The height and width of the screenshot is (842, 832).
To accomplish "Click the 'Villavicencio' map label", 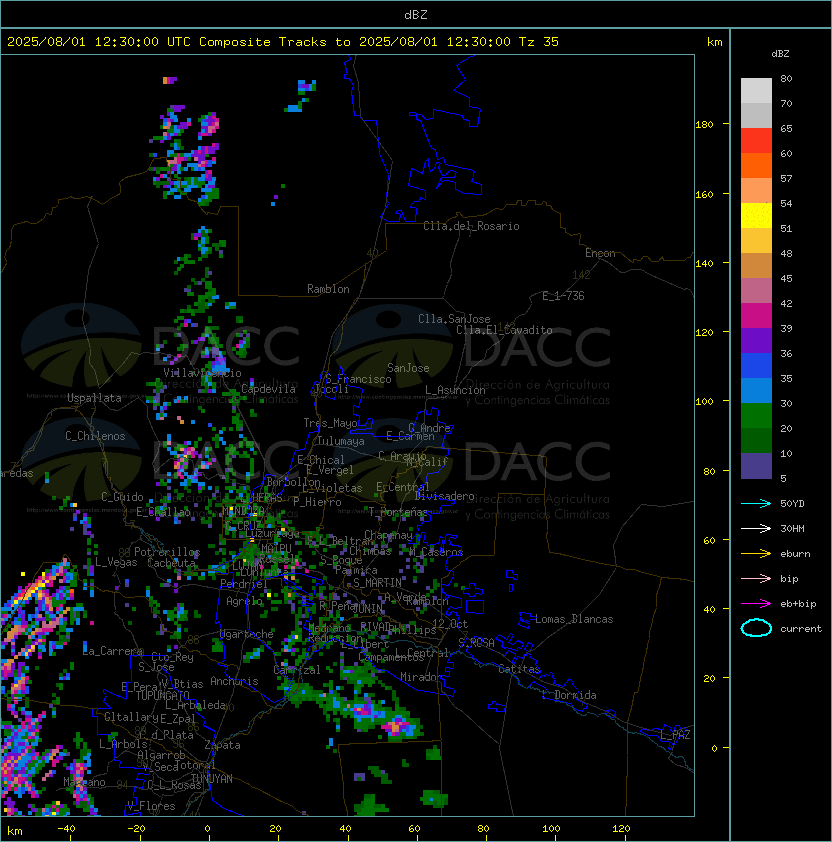I will click(x=202, y=373).
